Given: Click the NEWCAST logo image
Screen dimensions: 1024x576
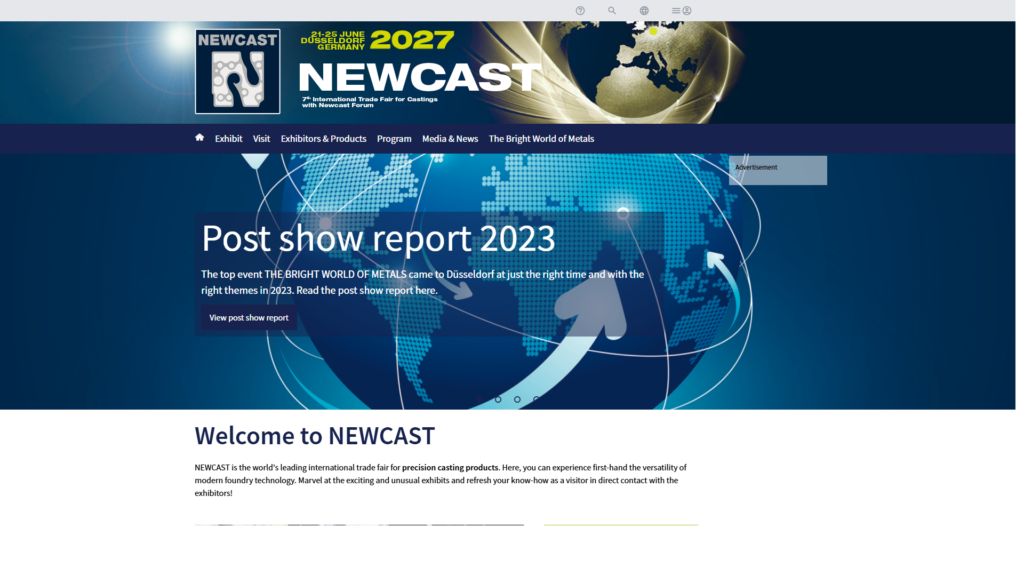Looking at the screenshot, I should click(x=238, y=71).
